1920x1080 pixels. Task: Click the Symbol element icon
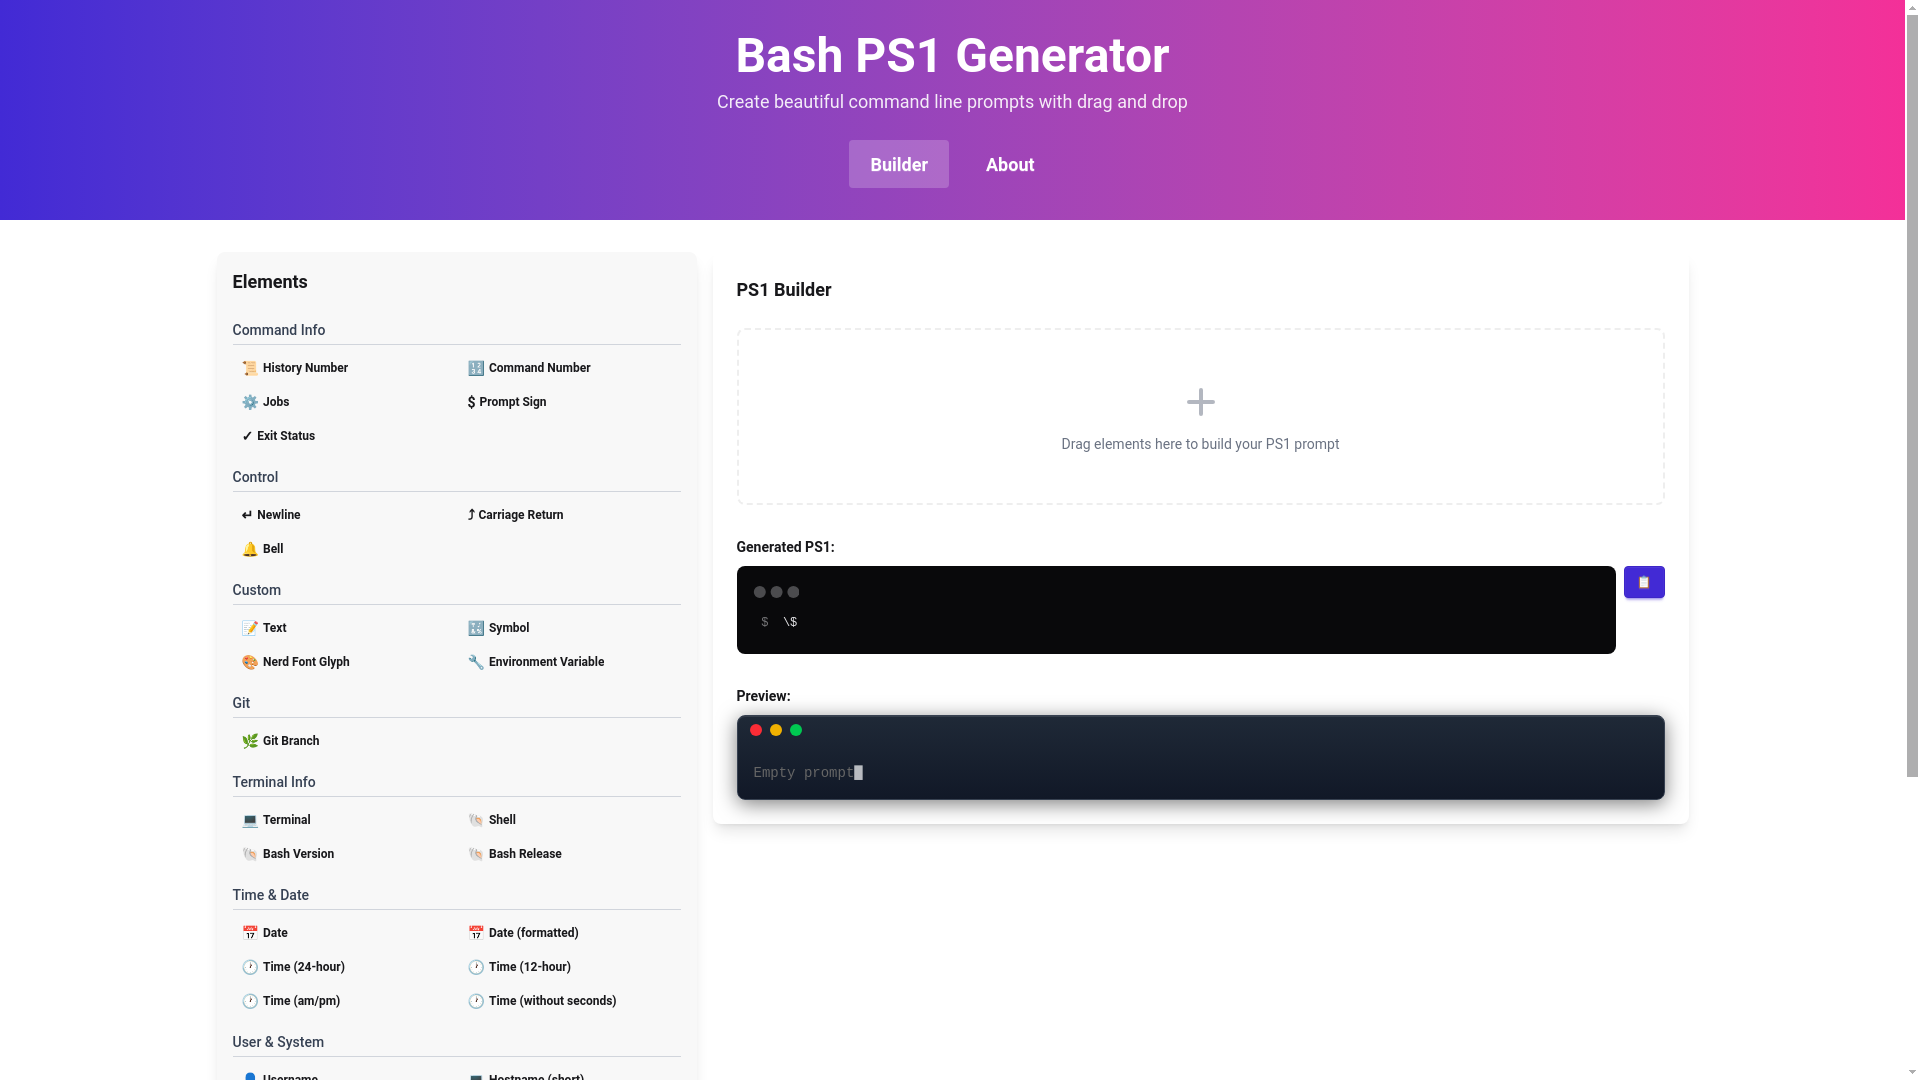tap(476, 628)
